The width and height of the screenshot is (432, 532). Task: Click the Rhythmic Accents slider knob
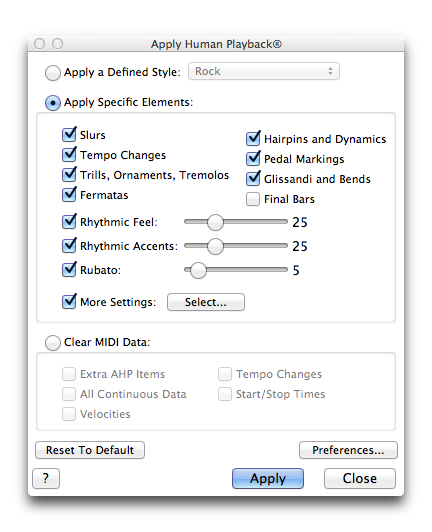point(215,246)
